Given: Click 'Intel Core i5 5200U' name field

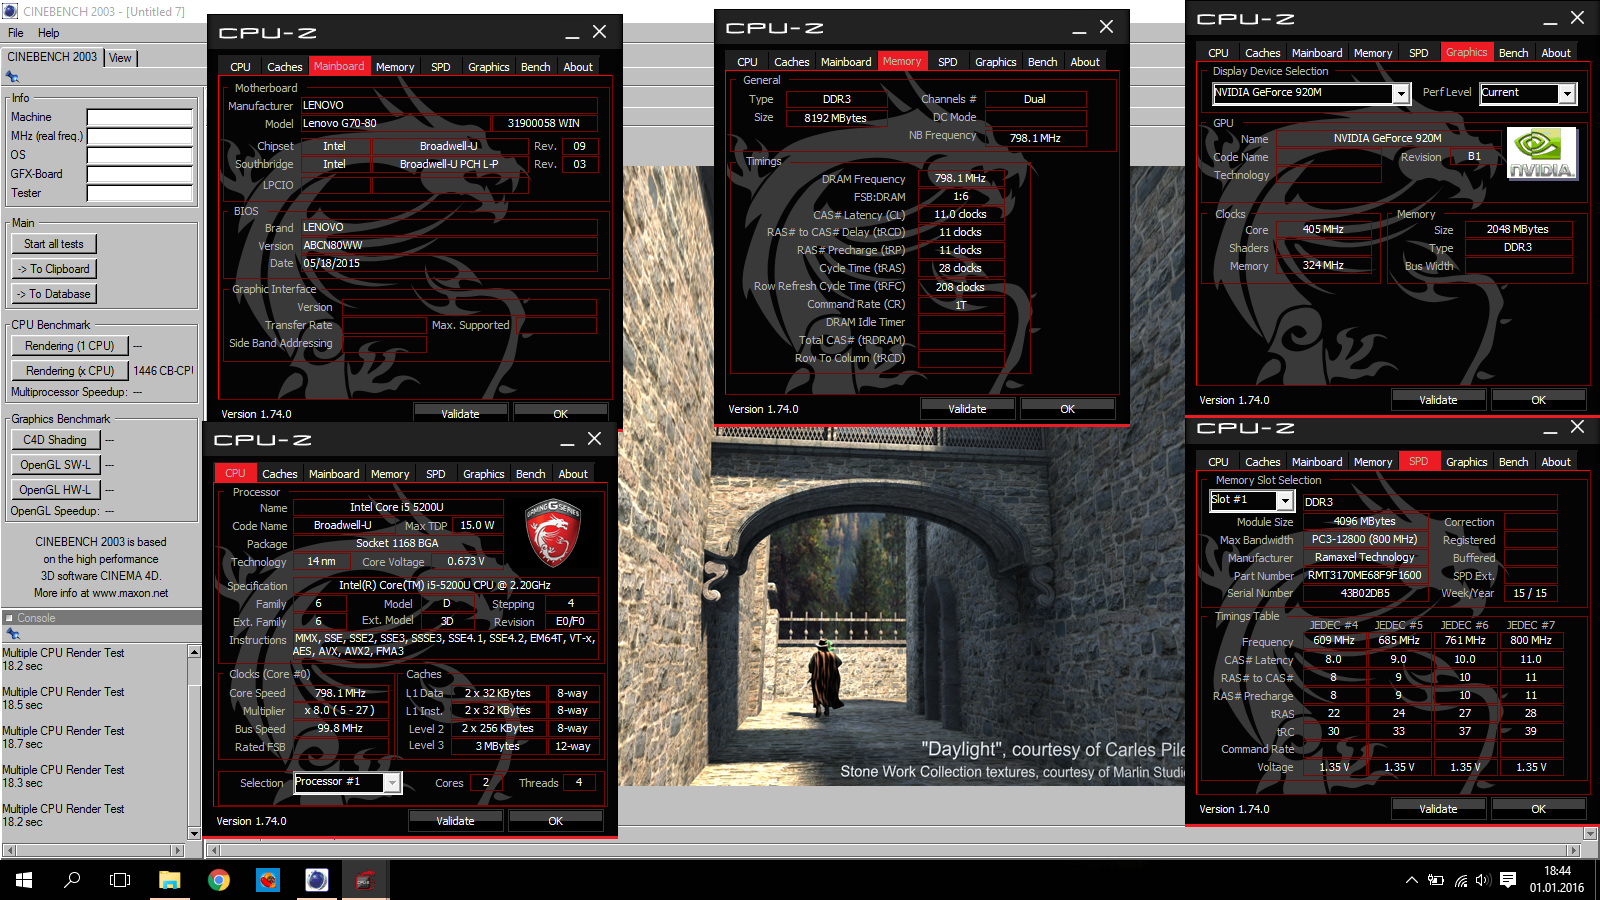Looking at the screenshot, I should point(396,507).
